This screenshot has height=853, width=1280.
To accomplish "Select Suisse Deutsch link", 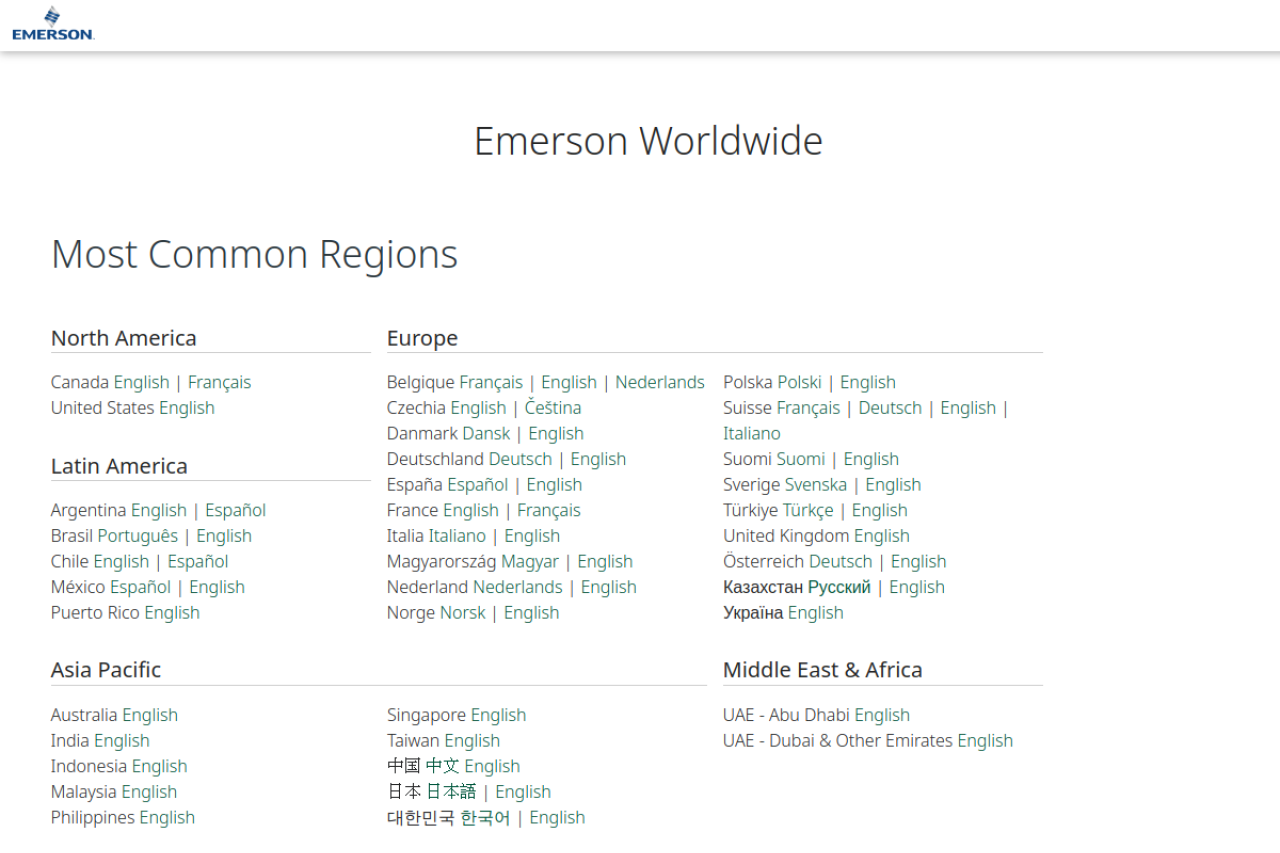I will click(890, 408).
